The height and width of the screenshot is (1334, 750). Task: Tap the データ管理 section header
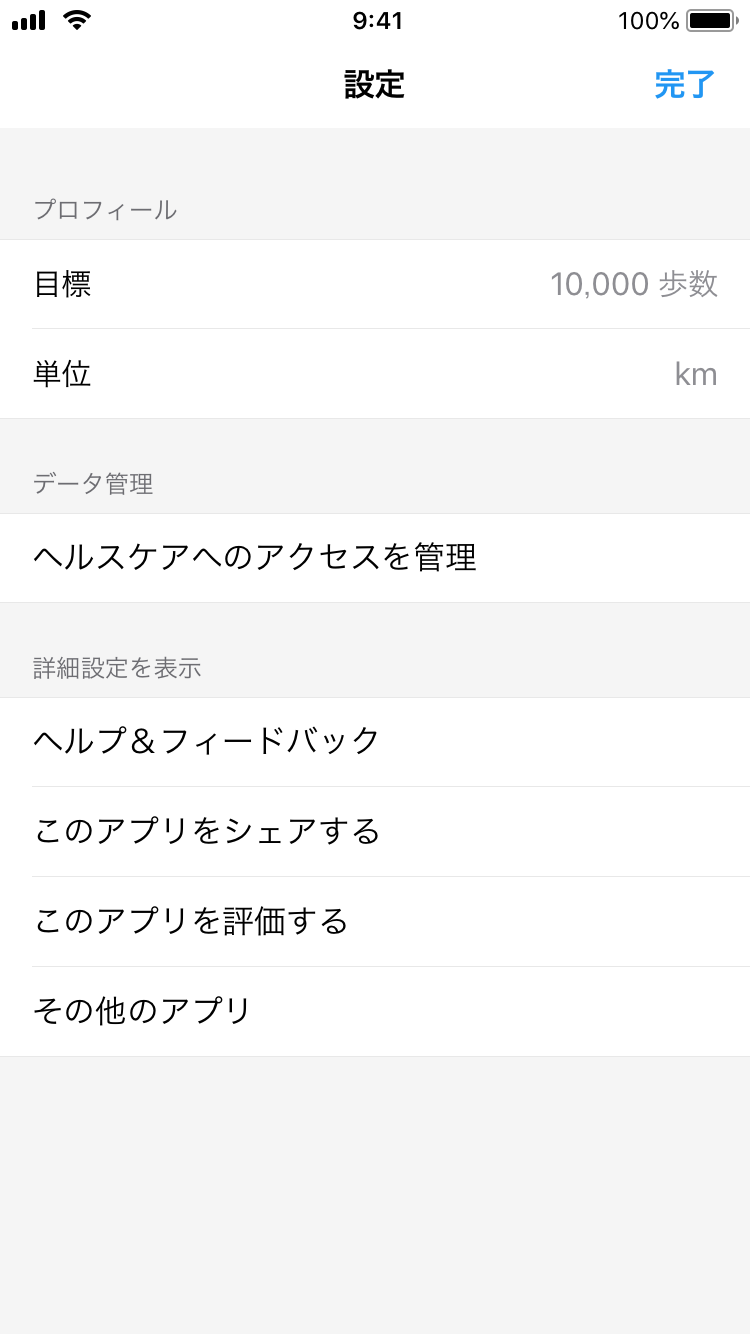coord(93,484)
